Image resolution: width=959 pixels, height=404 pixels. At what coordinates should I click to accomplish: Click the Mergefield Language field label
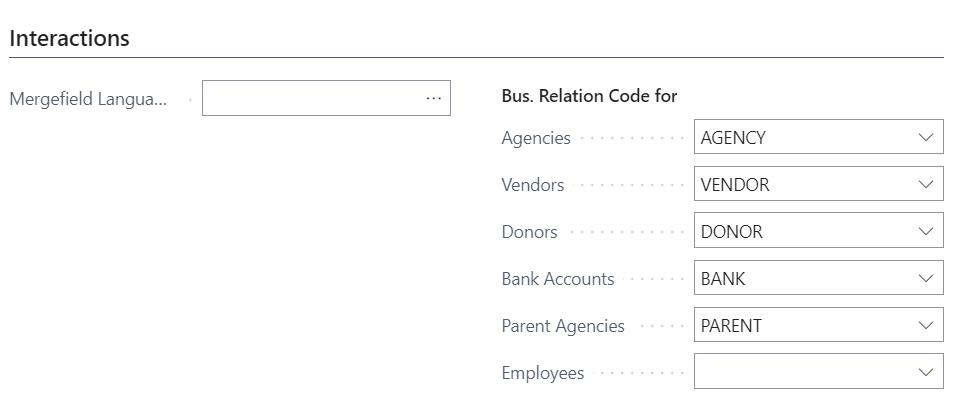(88, 99)
